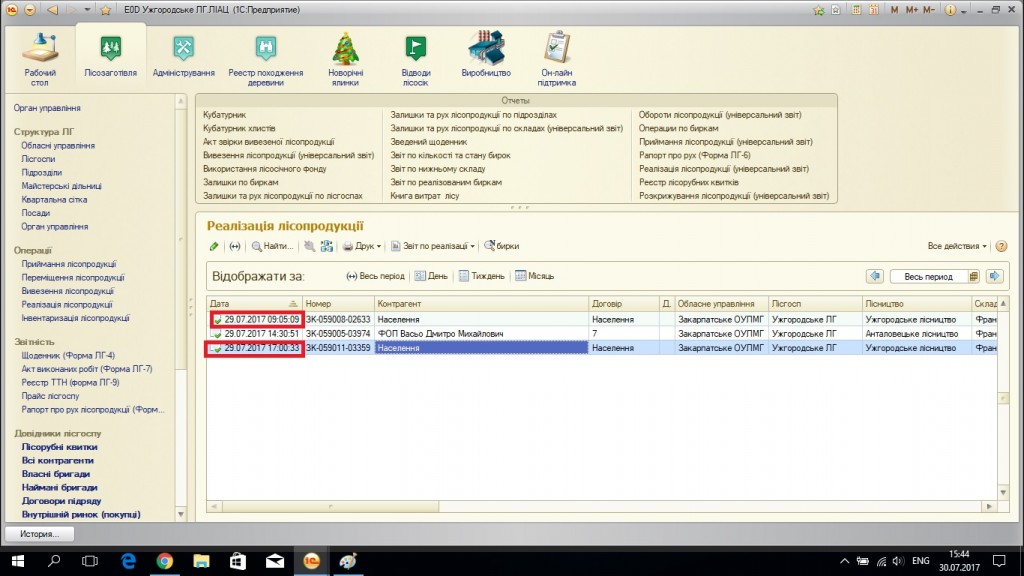Click the edit pencil icon in toolbar
This screenshot has width=1024, height=576.
pyautogui.click(x=214, y=246)
